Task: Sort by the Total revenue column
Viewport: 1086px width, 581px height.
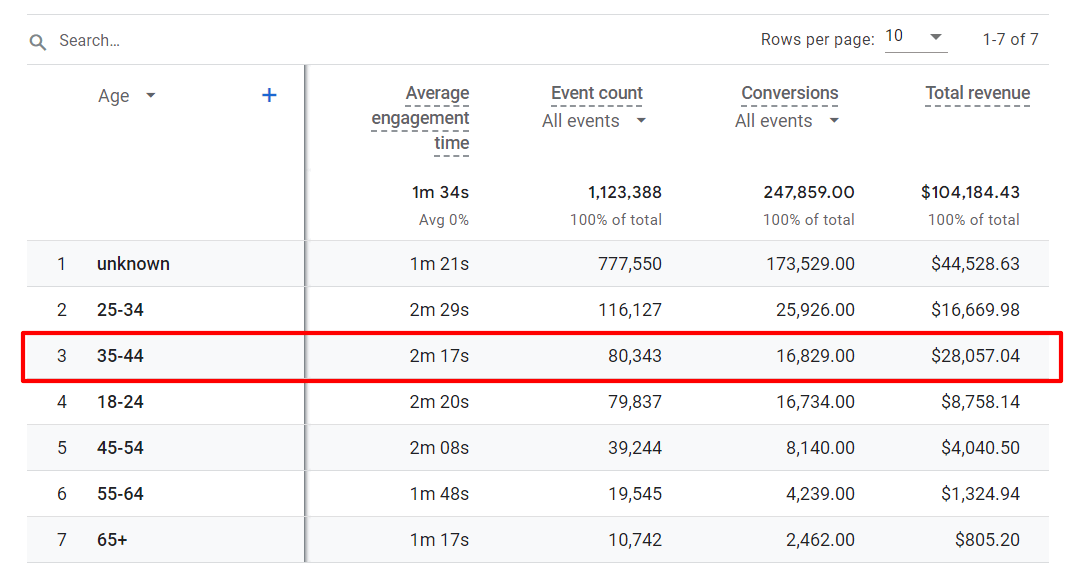Action: (977, 93)
